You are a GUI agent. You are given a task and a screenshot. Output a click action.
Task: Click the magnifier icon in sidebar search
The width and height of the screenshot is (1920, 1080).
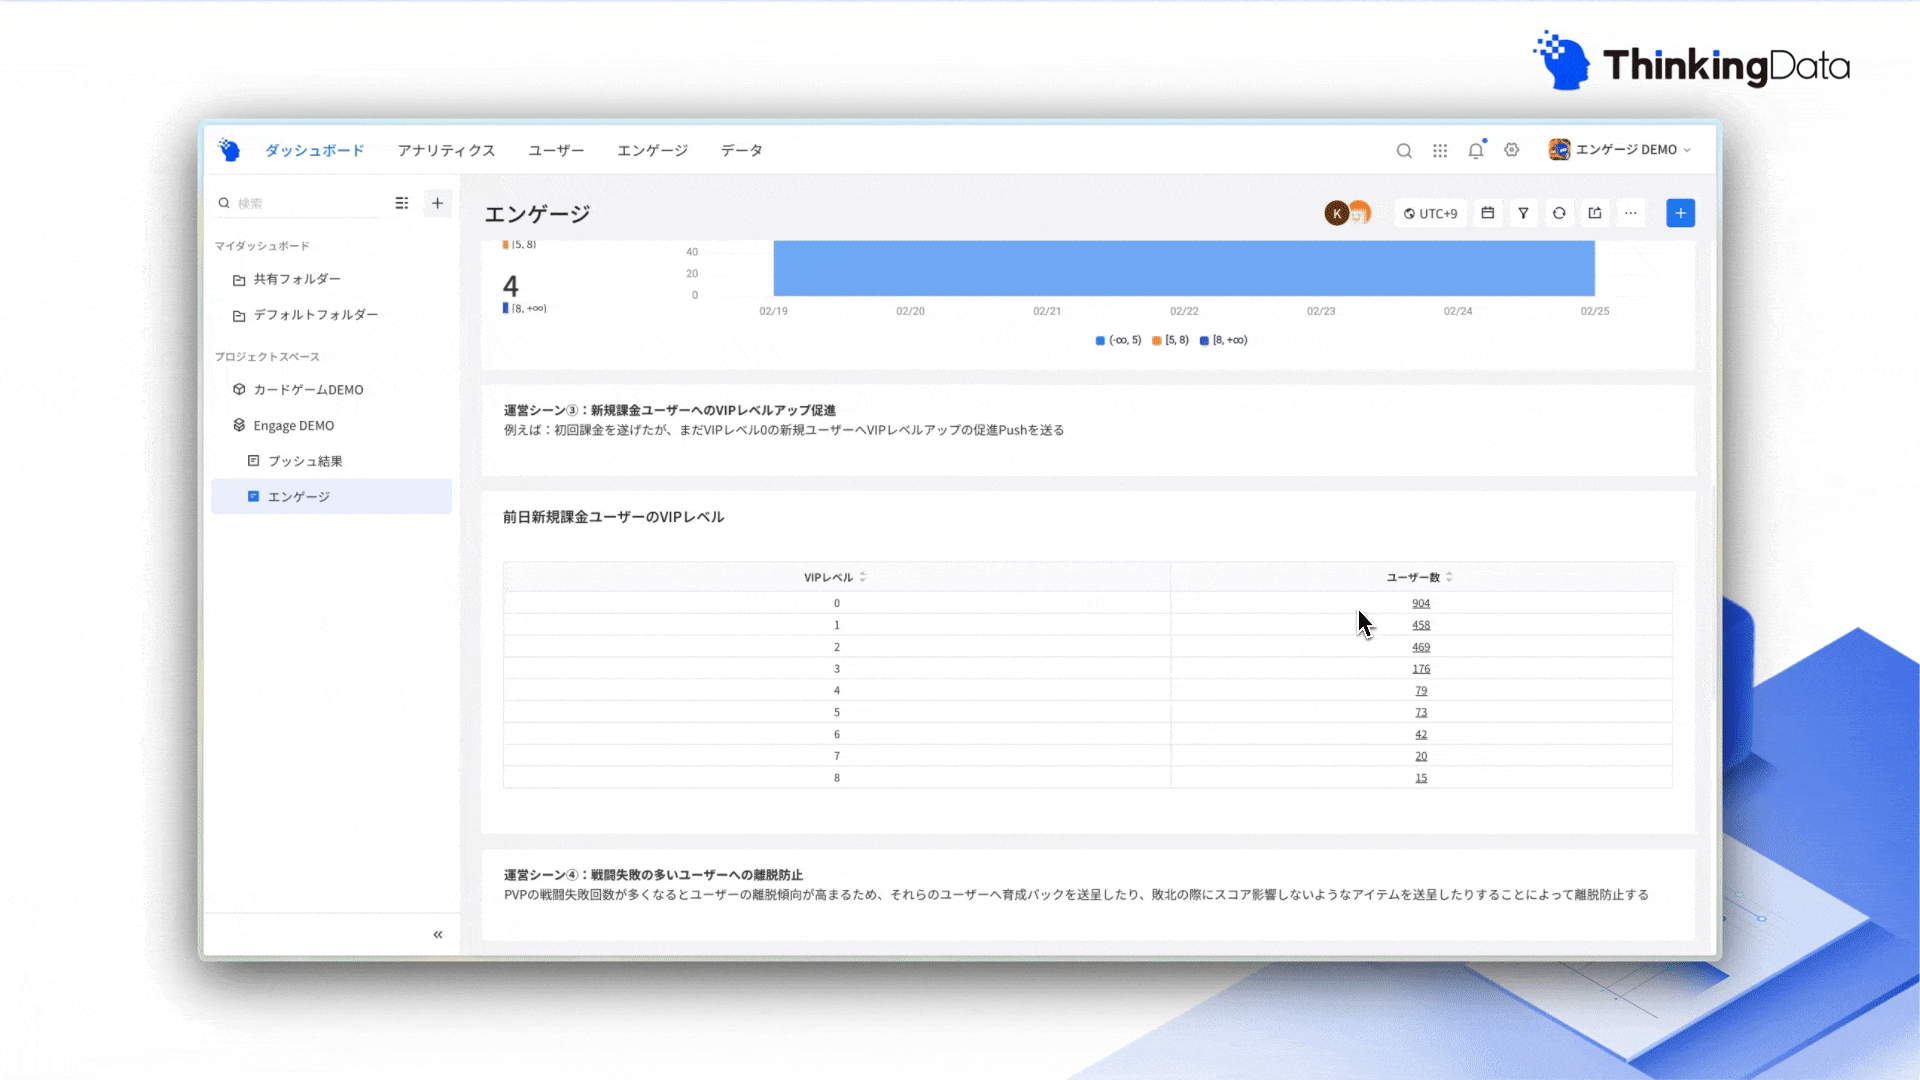pyautogui.click(x=224, y=203)
